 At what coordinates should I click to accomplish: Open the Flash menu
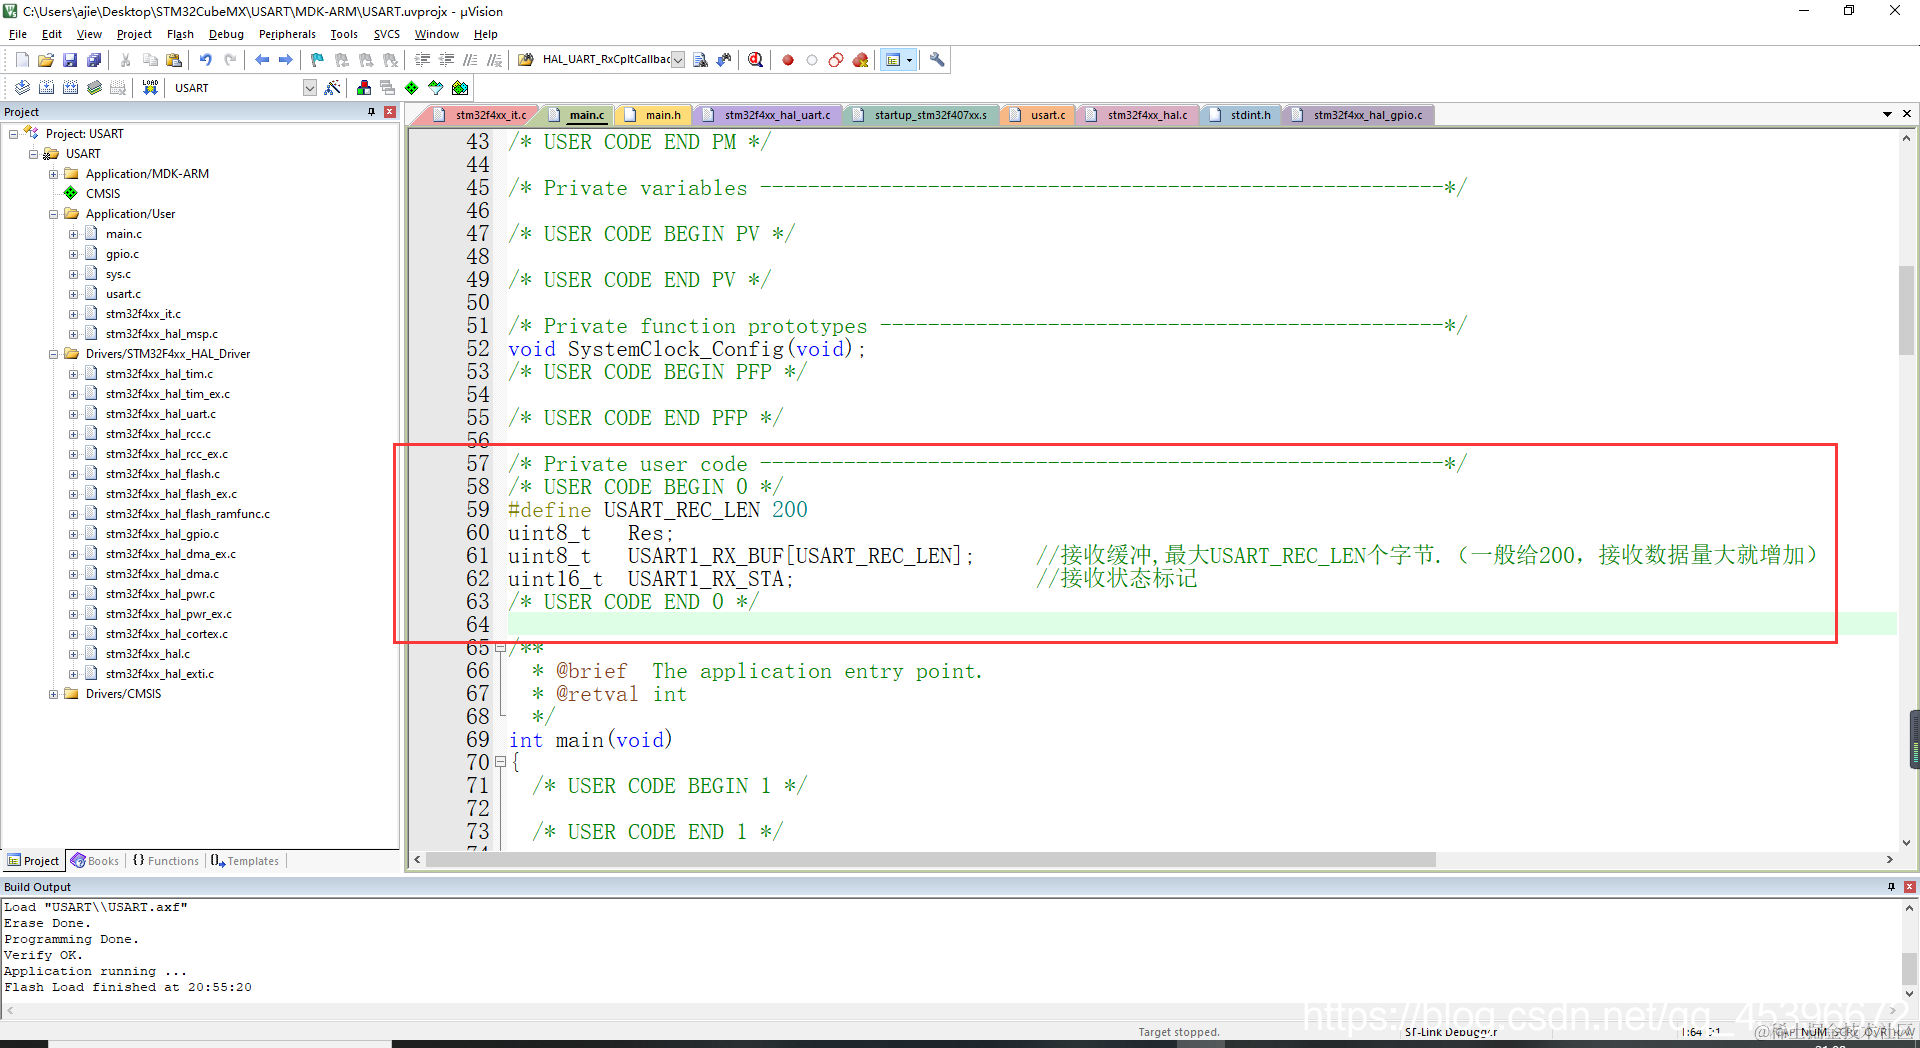[180, 34]
